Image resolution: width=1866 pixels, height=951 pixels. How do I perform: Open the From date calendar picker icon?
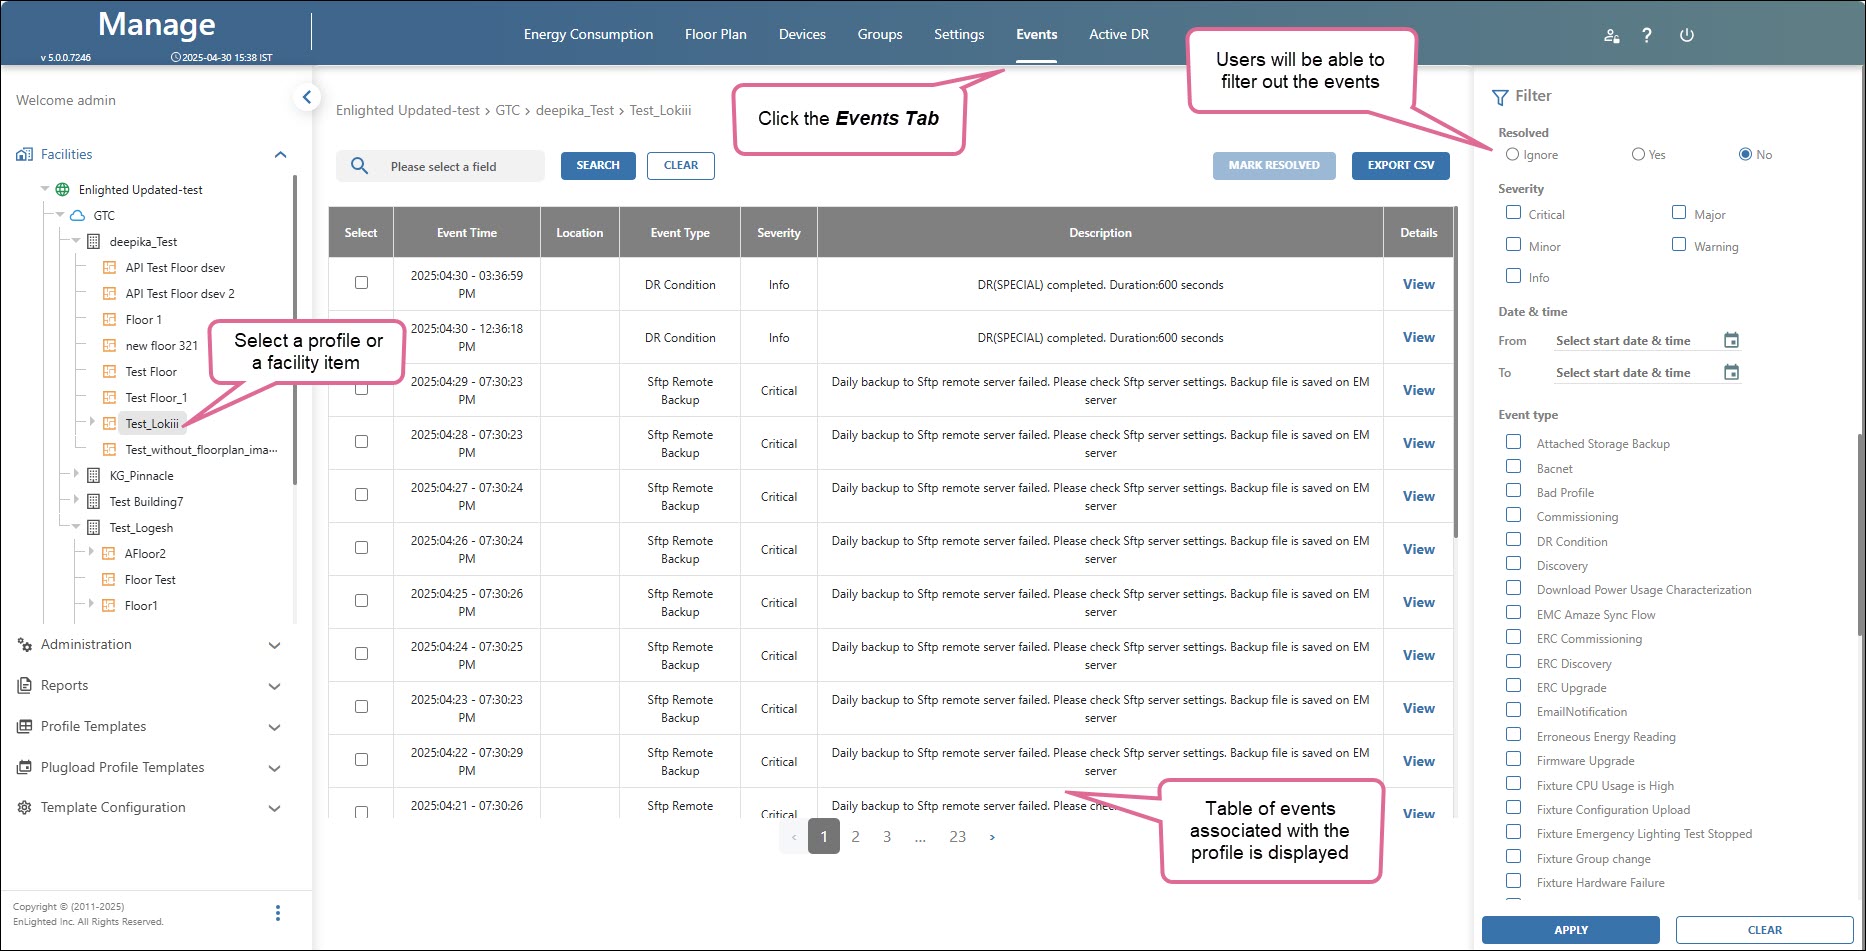[x=1731, y=341]
